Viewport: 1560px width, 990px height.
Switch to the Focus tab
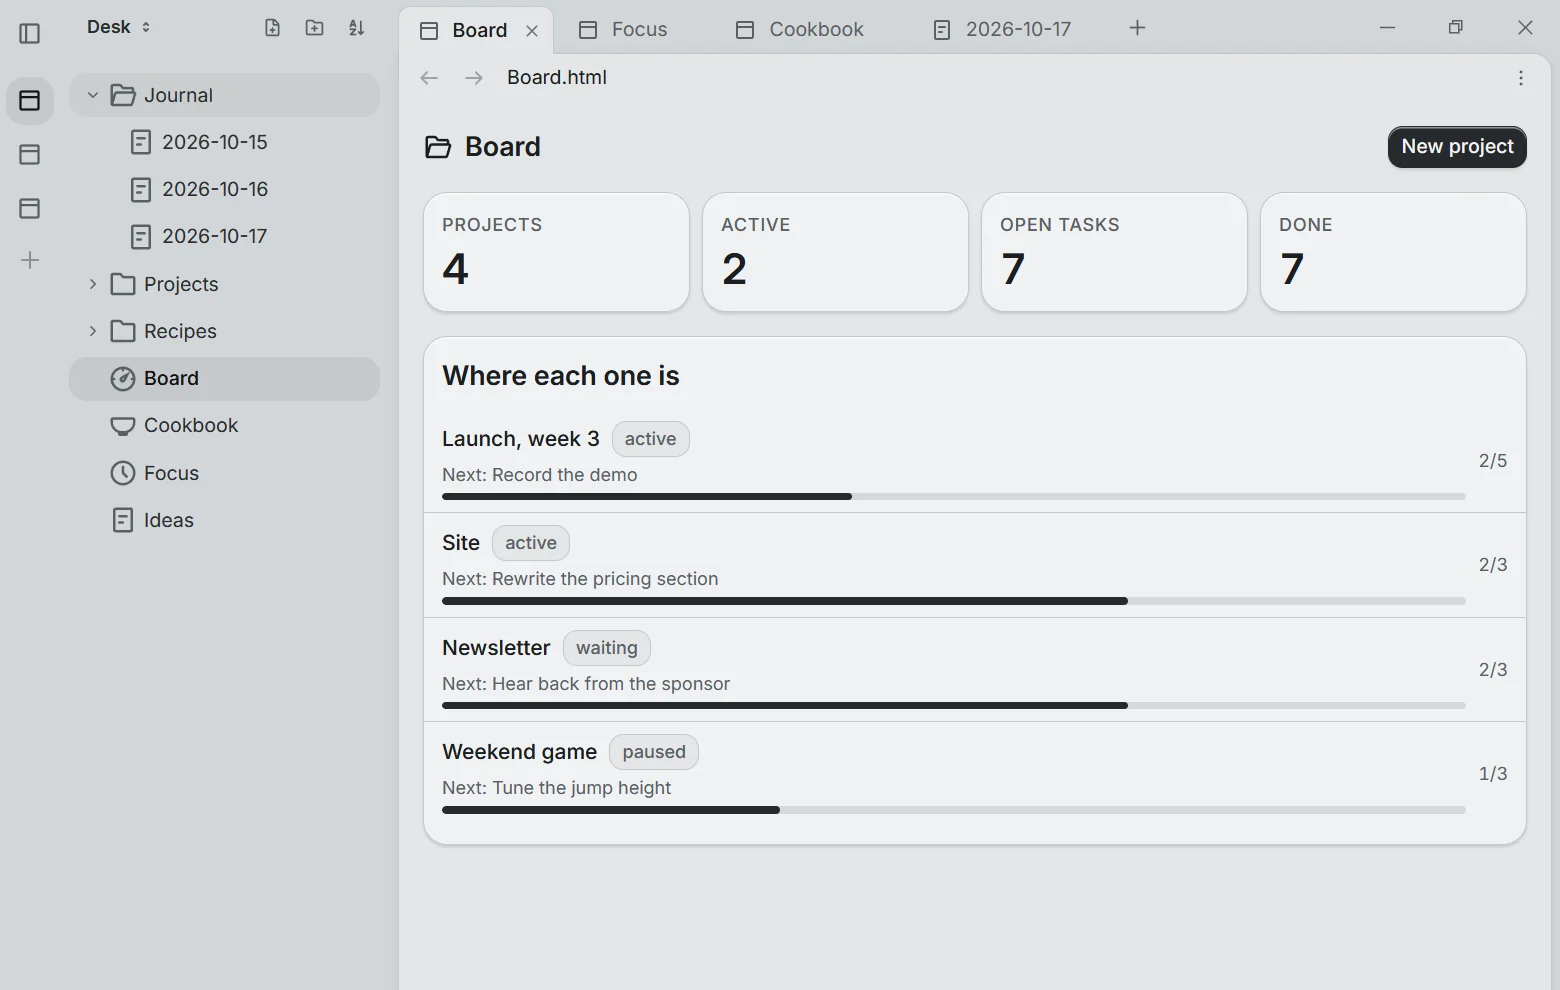[623, 30]
